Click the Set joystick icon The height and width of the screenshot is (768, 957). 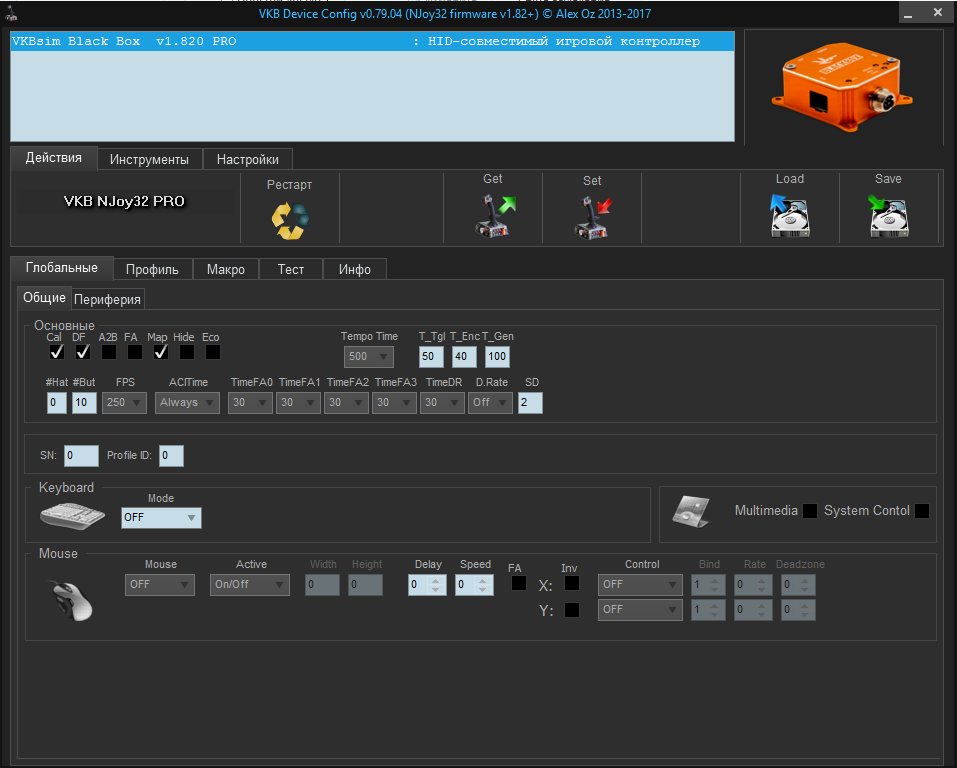[593, 217]
